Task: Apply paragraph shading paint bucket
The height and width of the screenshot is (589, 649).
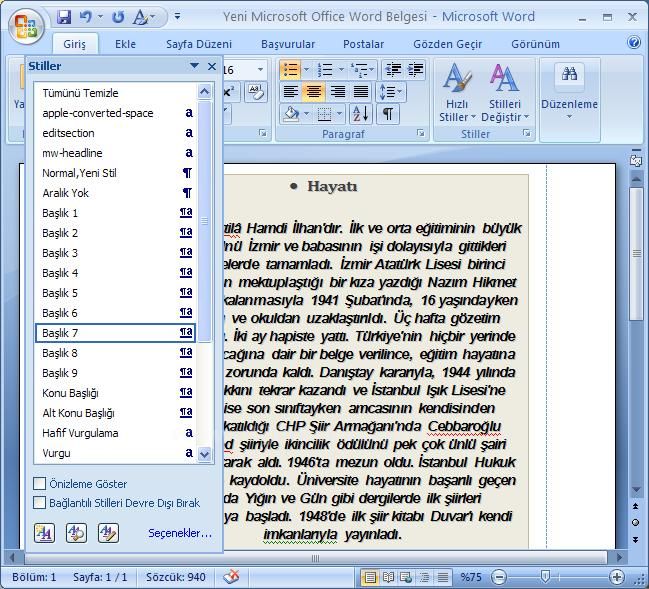Action: tap(292, 113)
